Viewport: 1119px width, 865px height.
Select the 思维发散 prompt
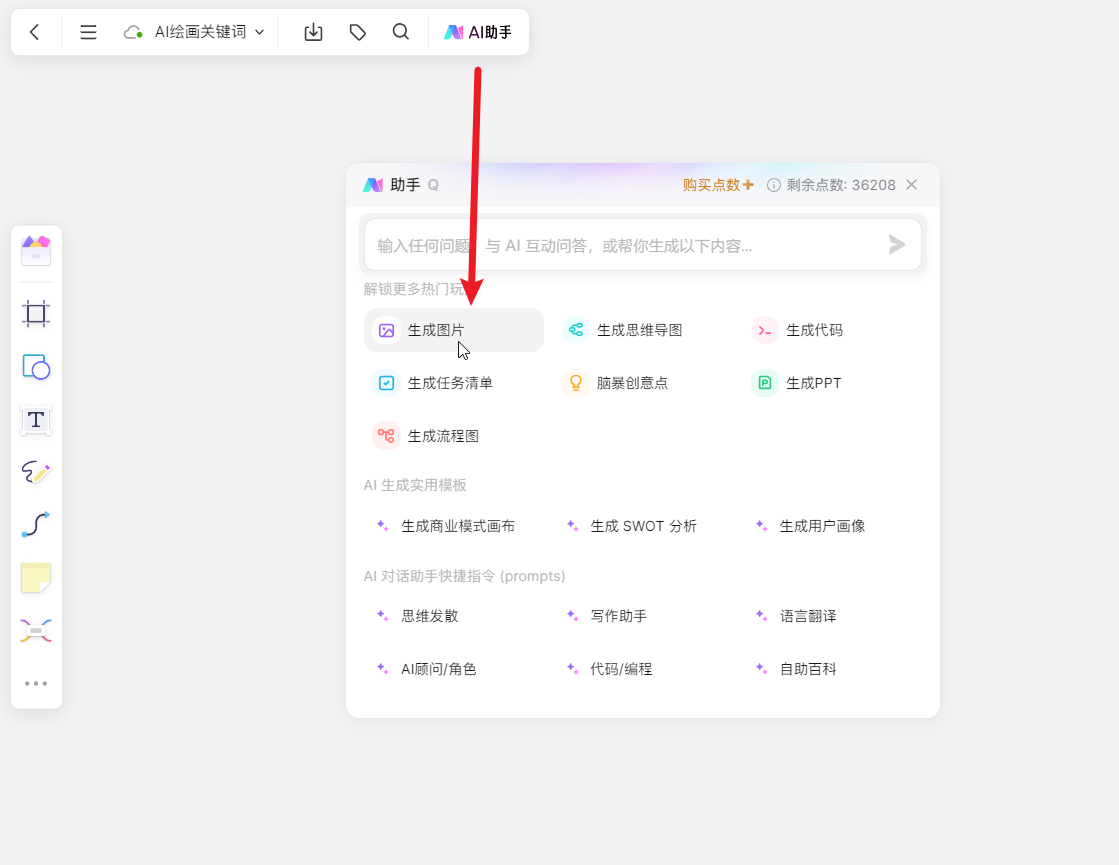coord(417,616)
